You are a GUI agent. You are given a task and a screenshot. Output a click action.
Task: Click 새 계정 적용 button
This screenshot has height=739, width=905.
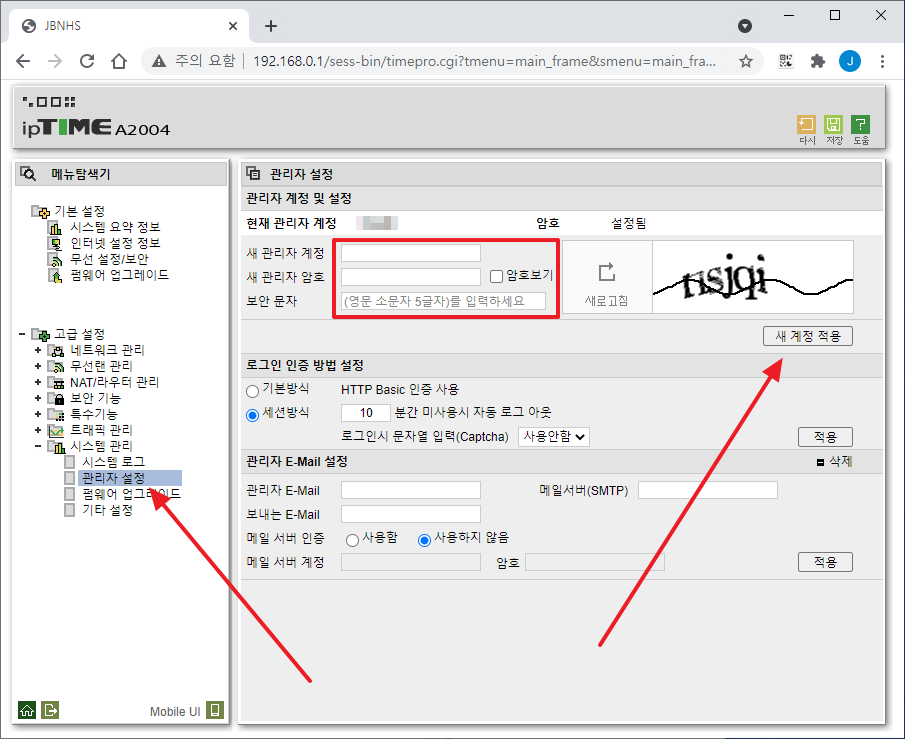click(x=807, y=336)
